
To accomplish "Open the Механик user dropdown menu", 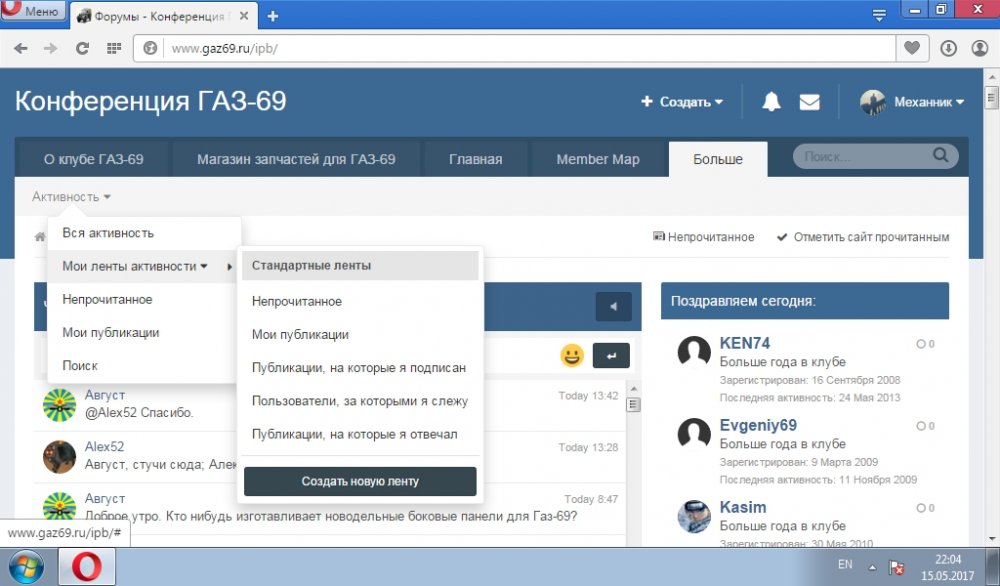I will [x=913, y=102].
